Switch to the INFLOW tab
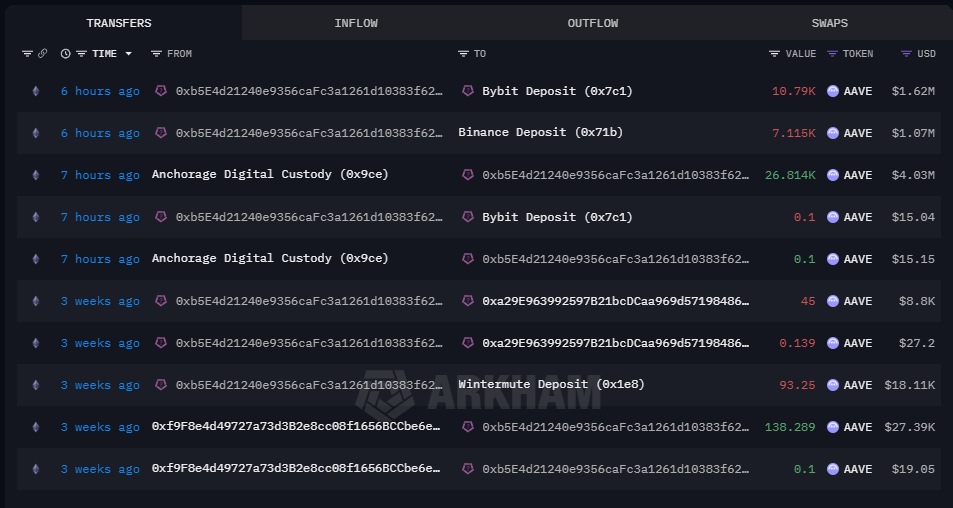This screenshot has height=508, width=953. pyautogui.click(x=356, y=23)
